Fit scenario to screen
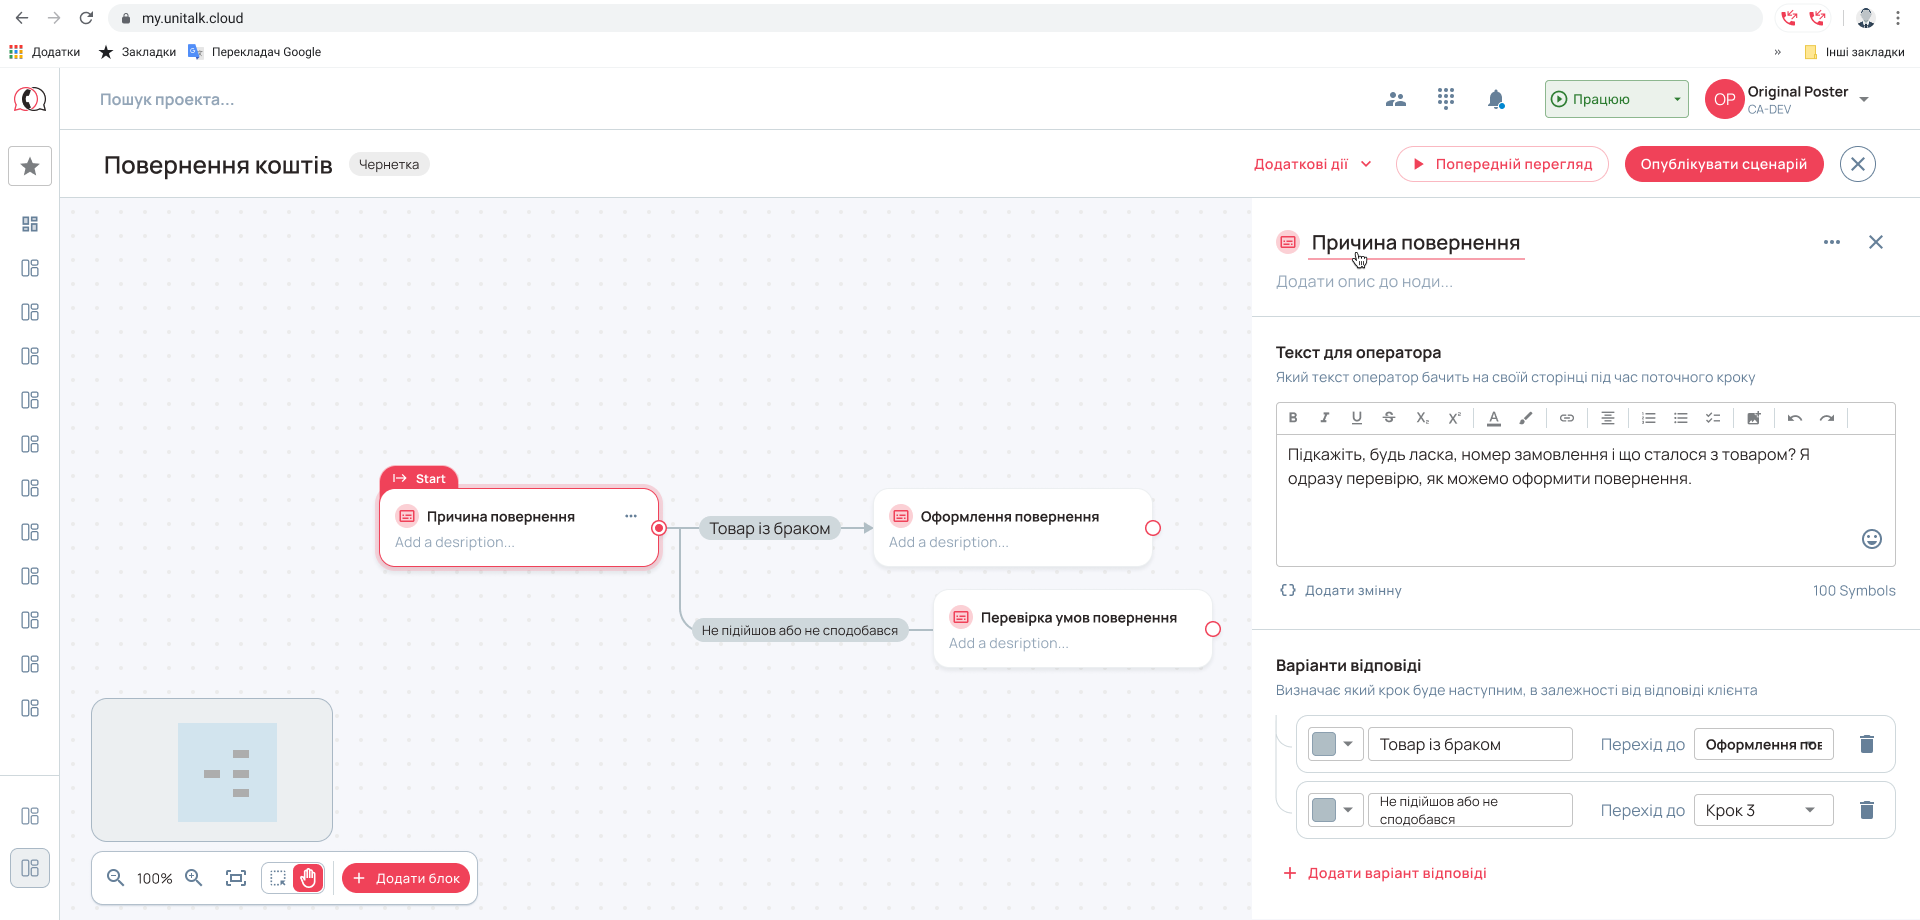 click(x=236, y=878)
